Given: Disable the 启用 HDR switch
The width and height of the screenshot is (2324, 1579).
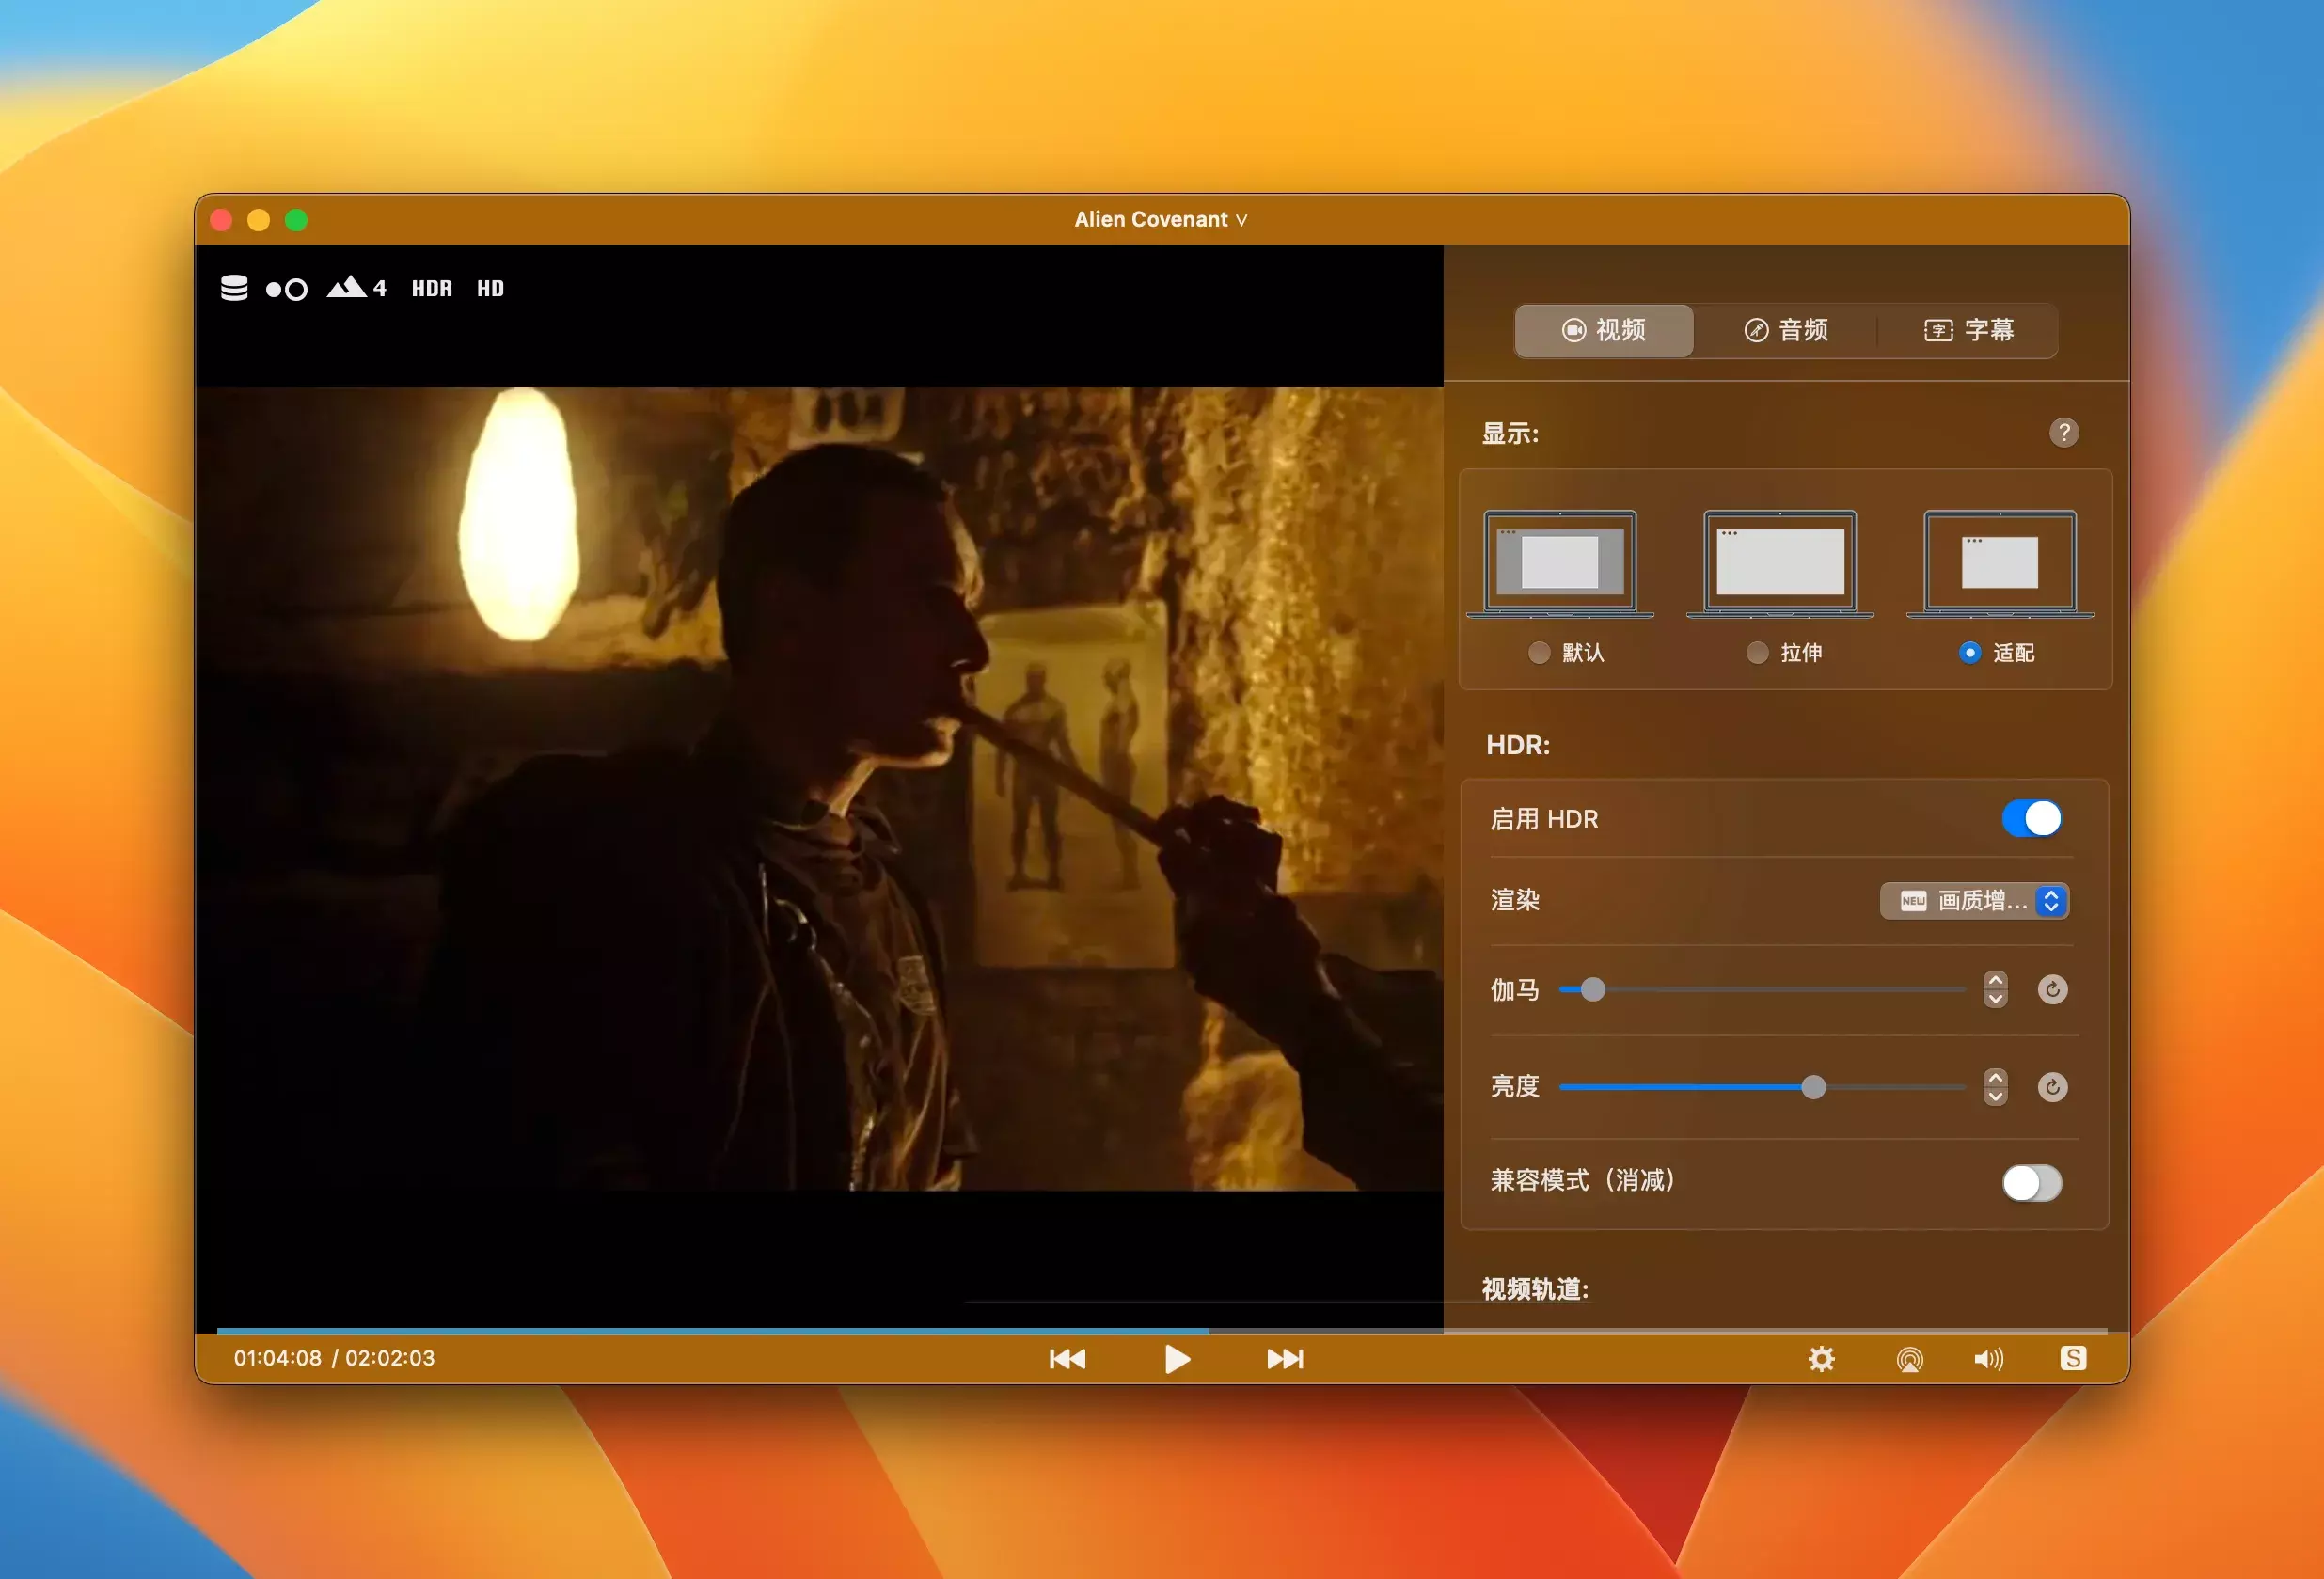Looking at the screenshot, I should [x=2031, y=818].
